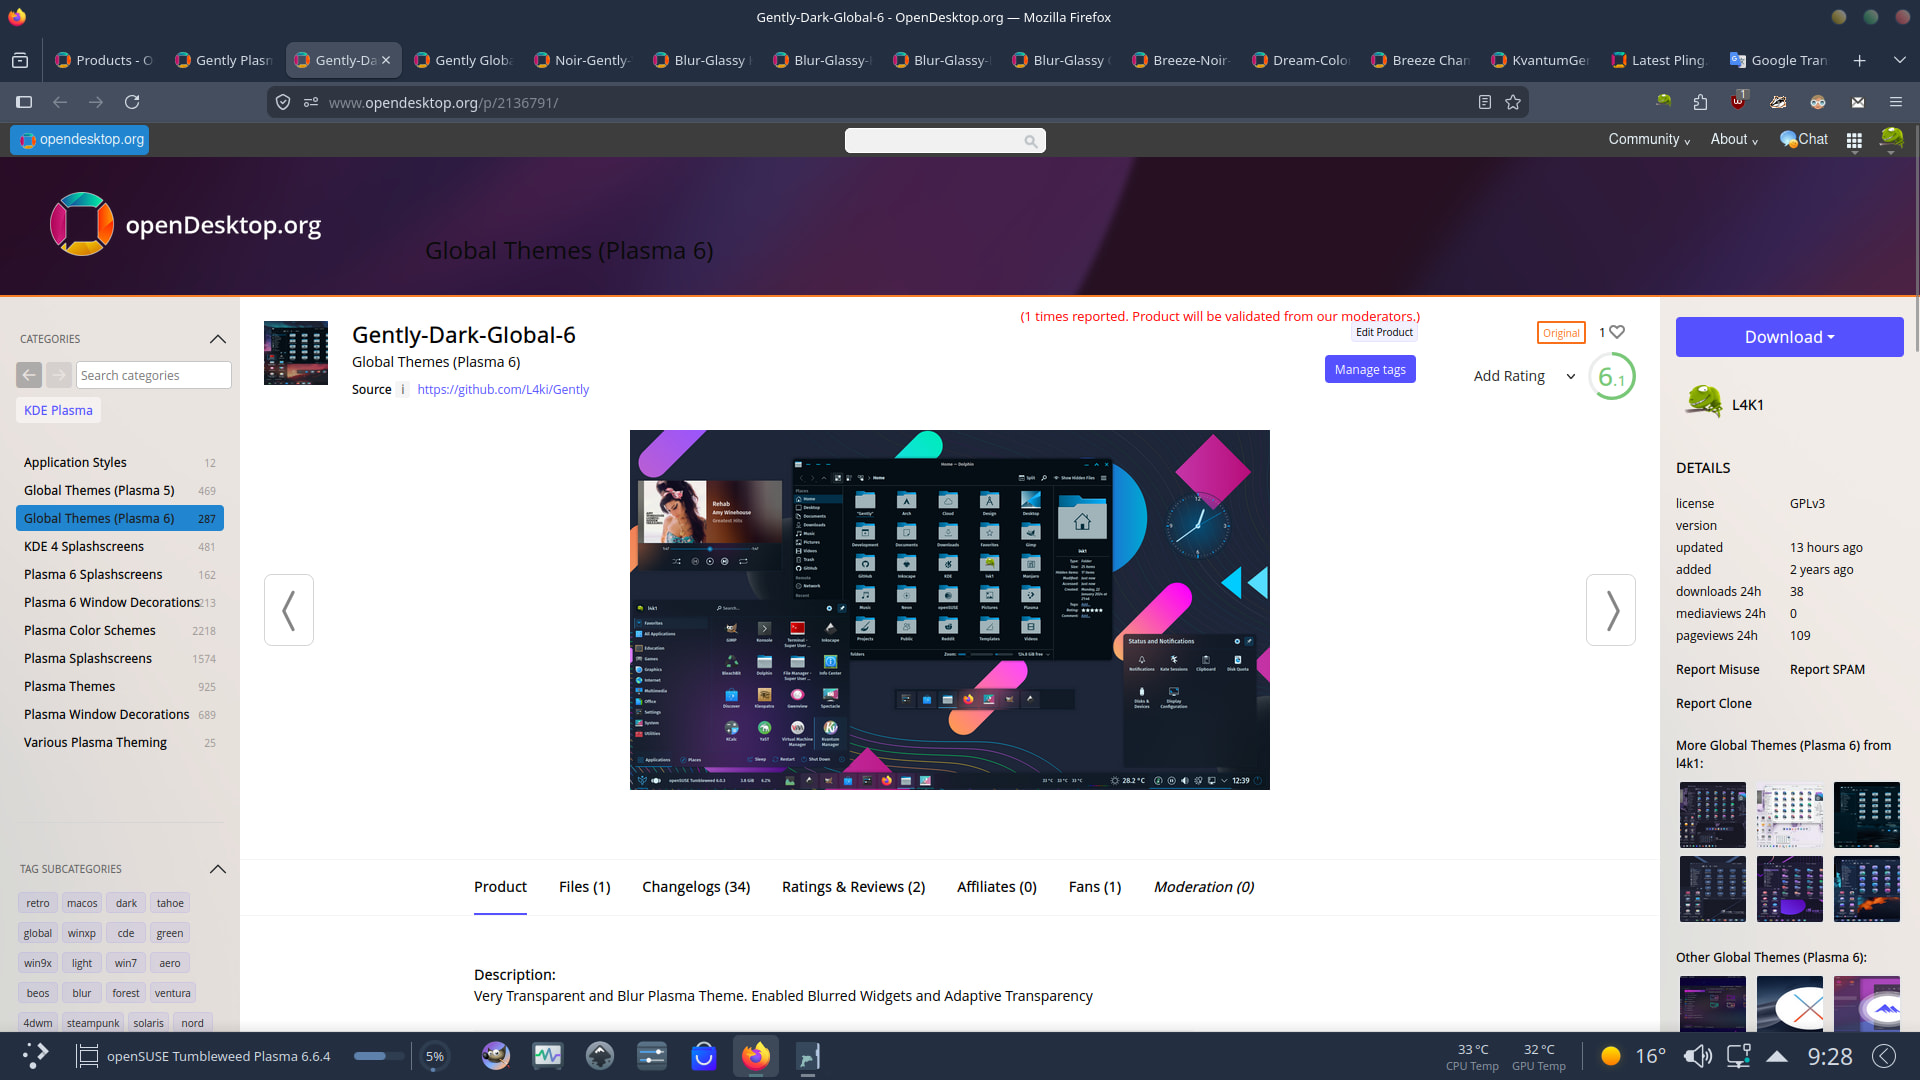Show next screenshot with right arrow
This screenshot has height=1080, width=1920.
coord(1610,610)
